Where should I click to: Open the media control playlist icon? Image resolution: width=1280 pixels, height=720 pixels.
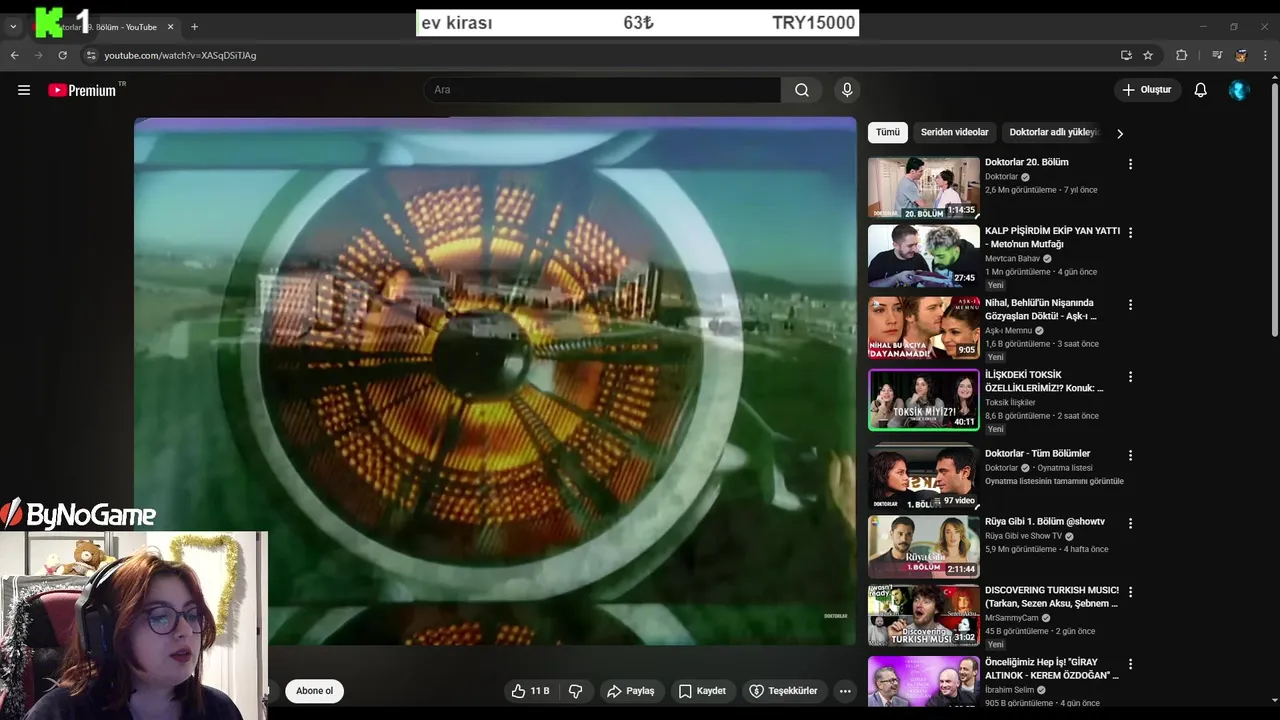1217,55
